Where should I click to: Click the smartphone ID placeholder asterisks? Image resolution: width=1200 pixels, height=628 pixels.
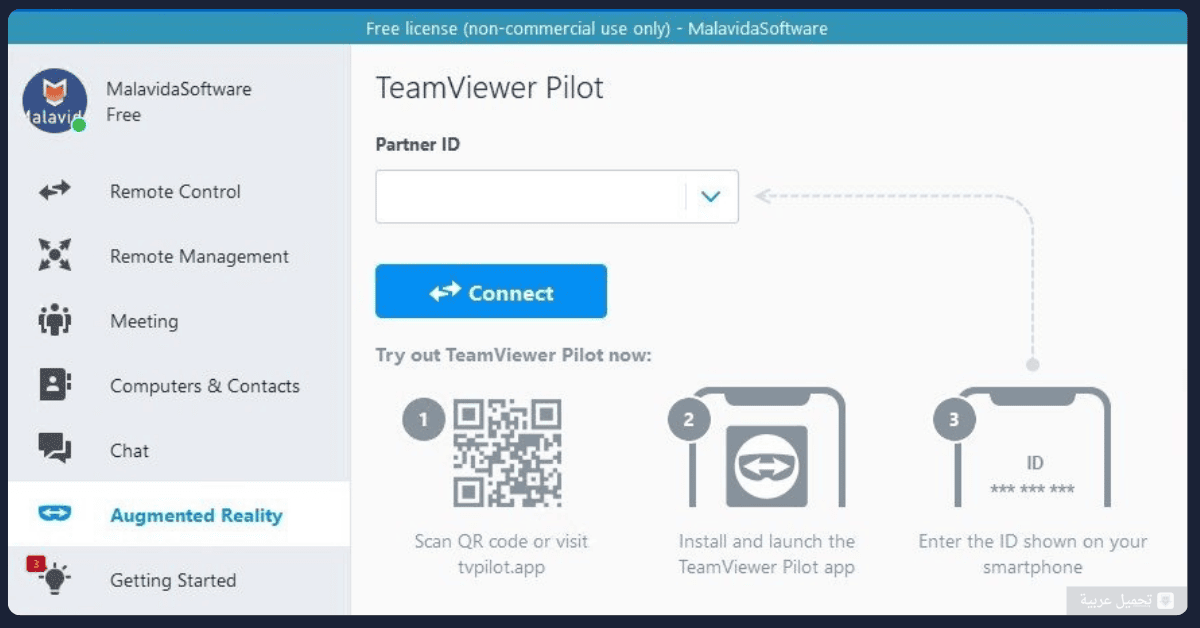tap(1033, 490)
